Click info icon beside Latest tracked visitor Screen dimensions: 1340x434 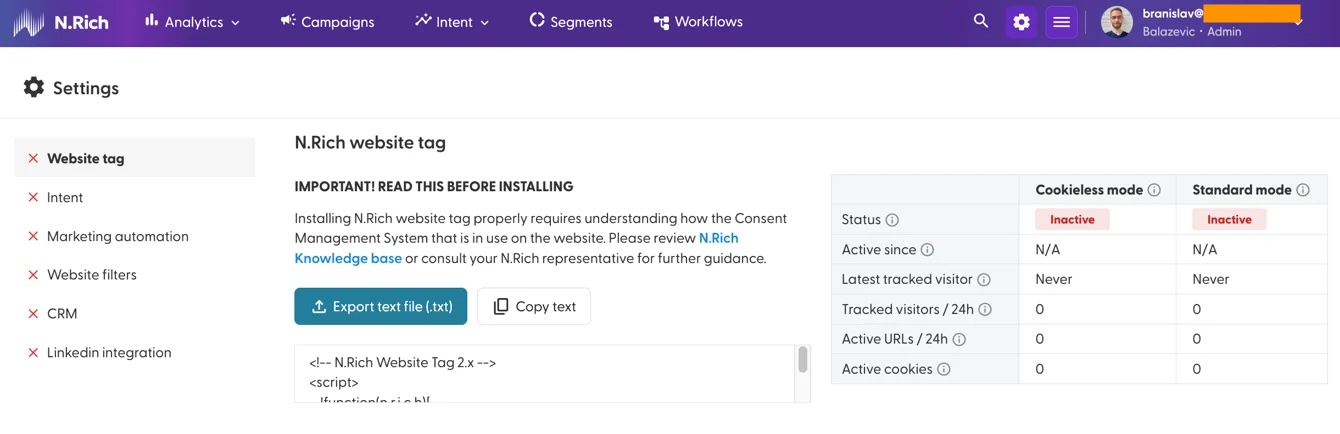[984, 280]
